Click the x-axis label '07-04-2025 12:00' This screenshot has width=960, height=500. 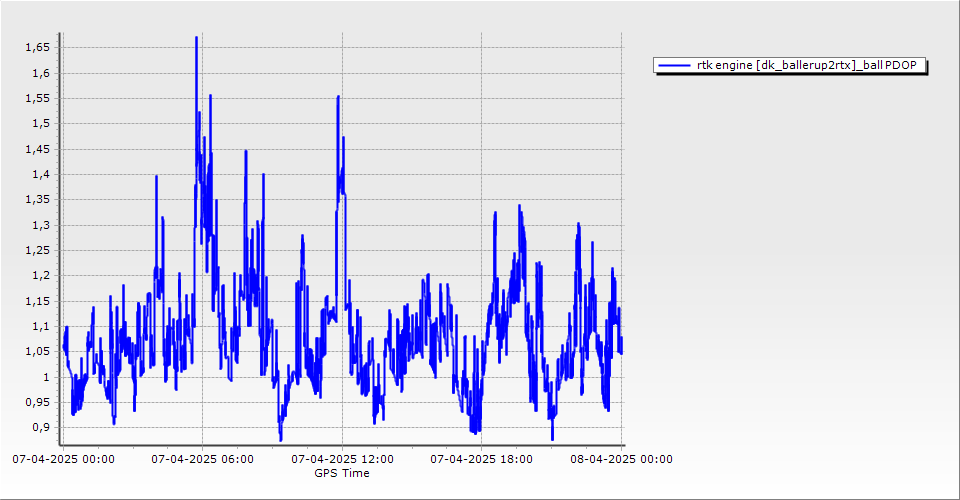click(342, 459)
